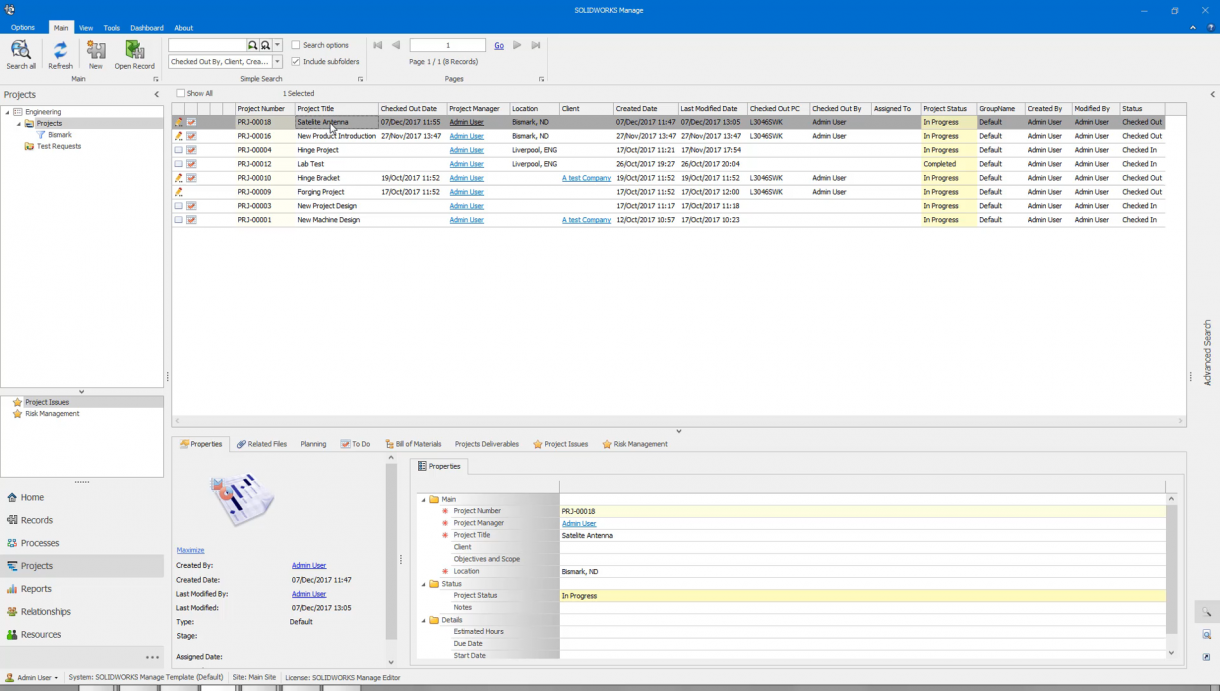Click the Maximize link under thumbnail
The height and width of the screenshot is (691, 1220).
[190, 550]
